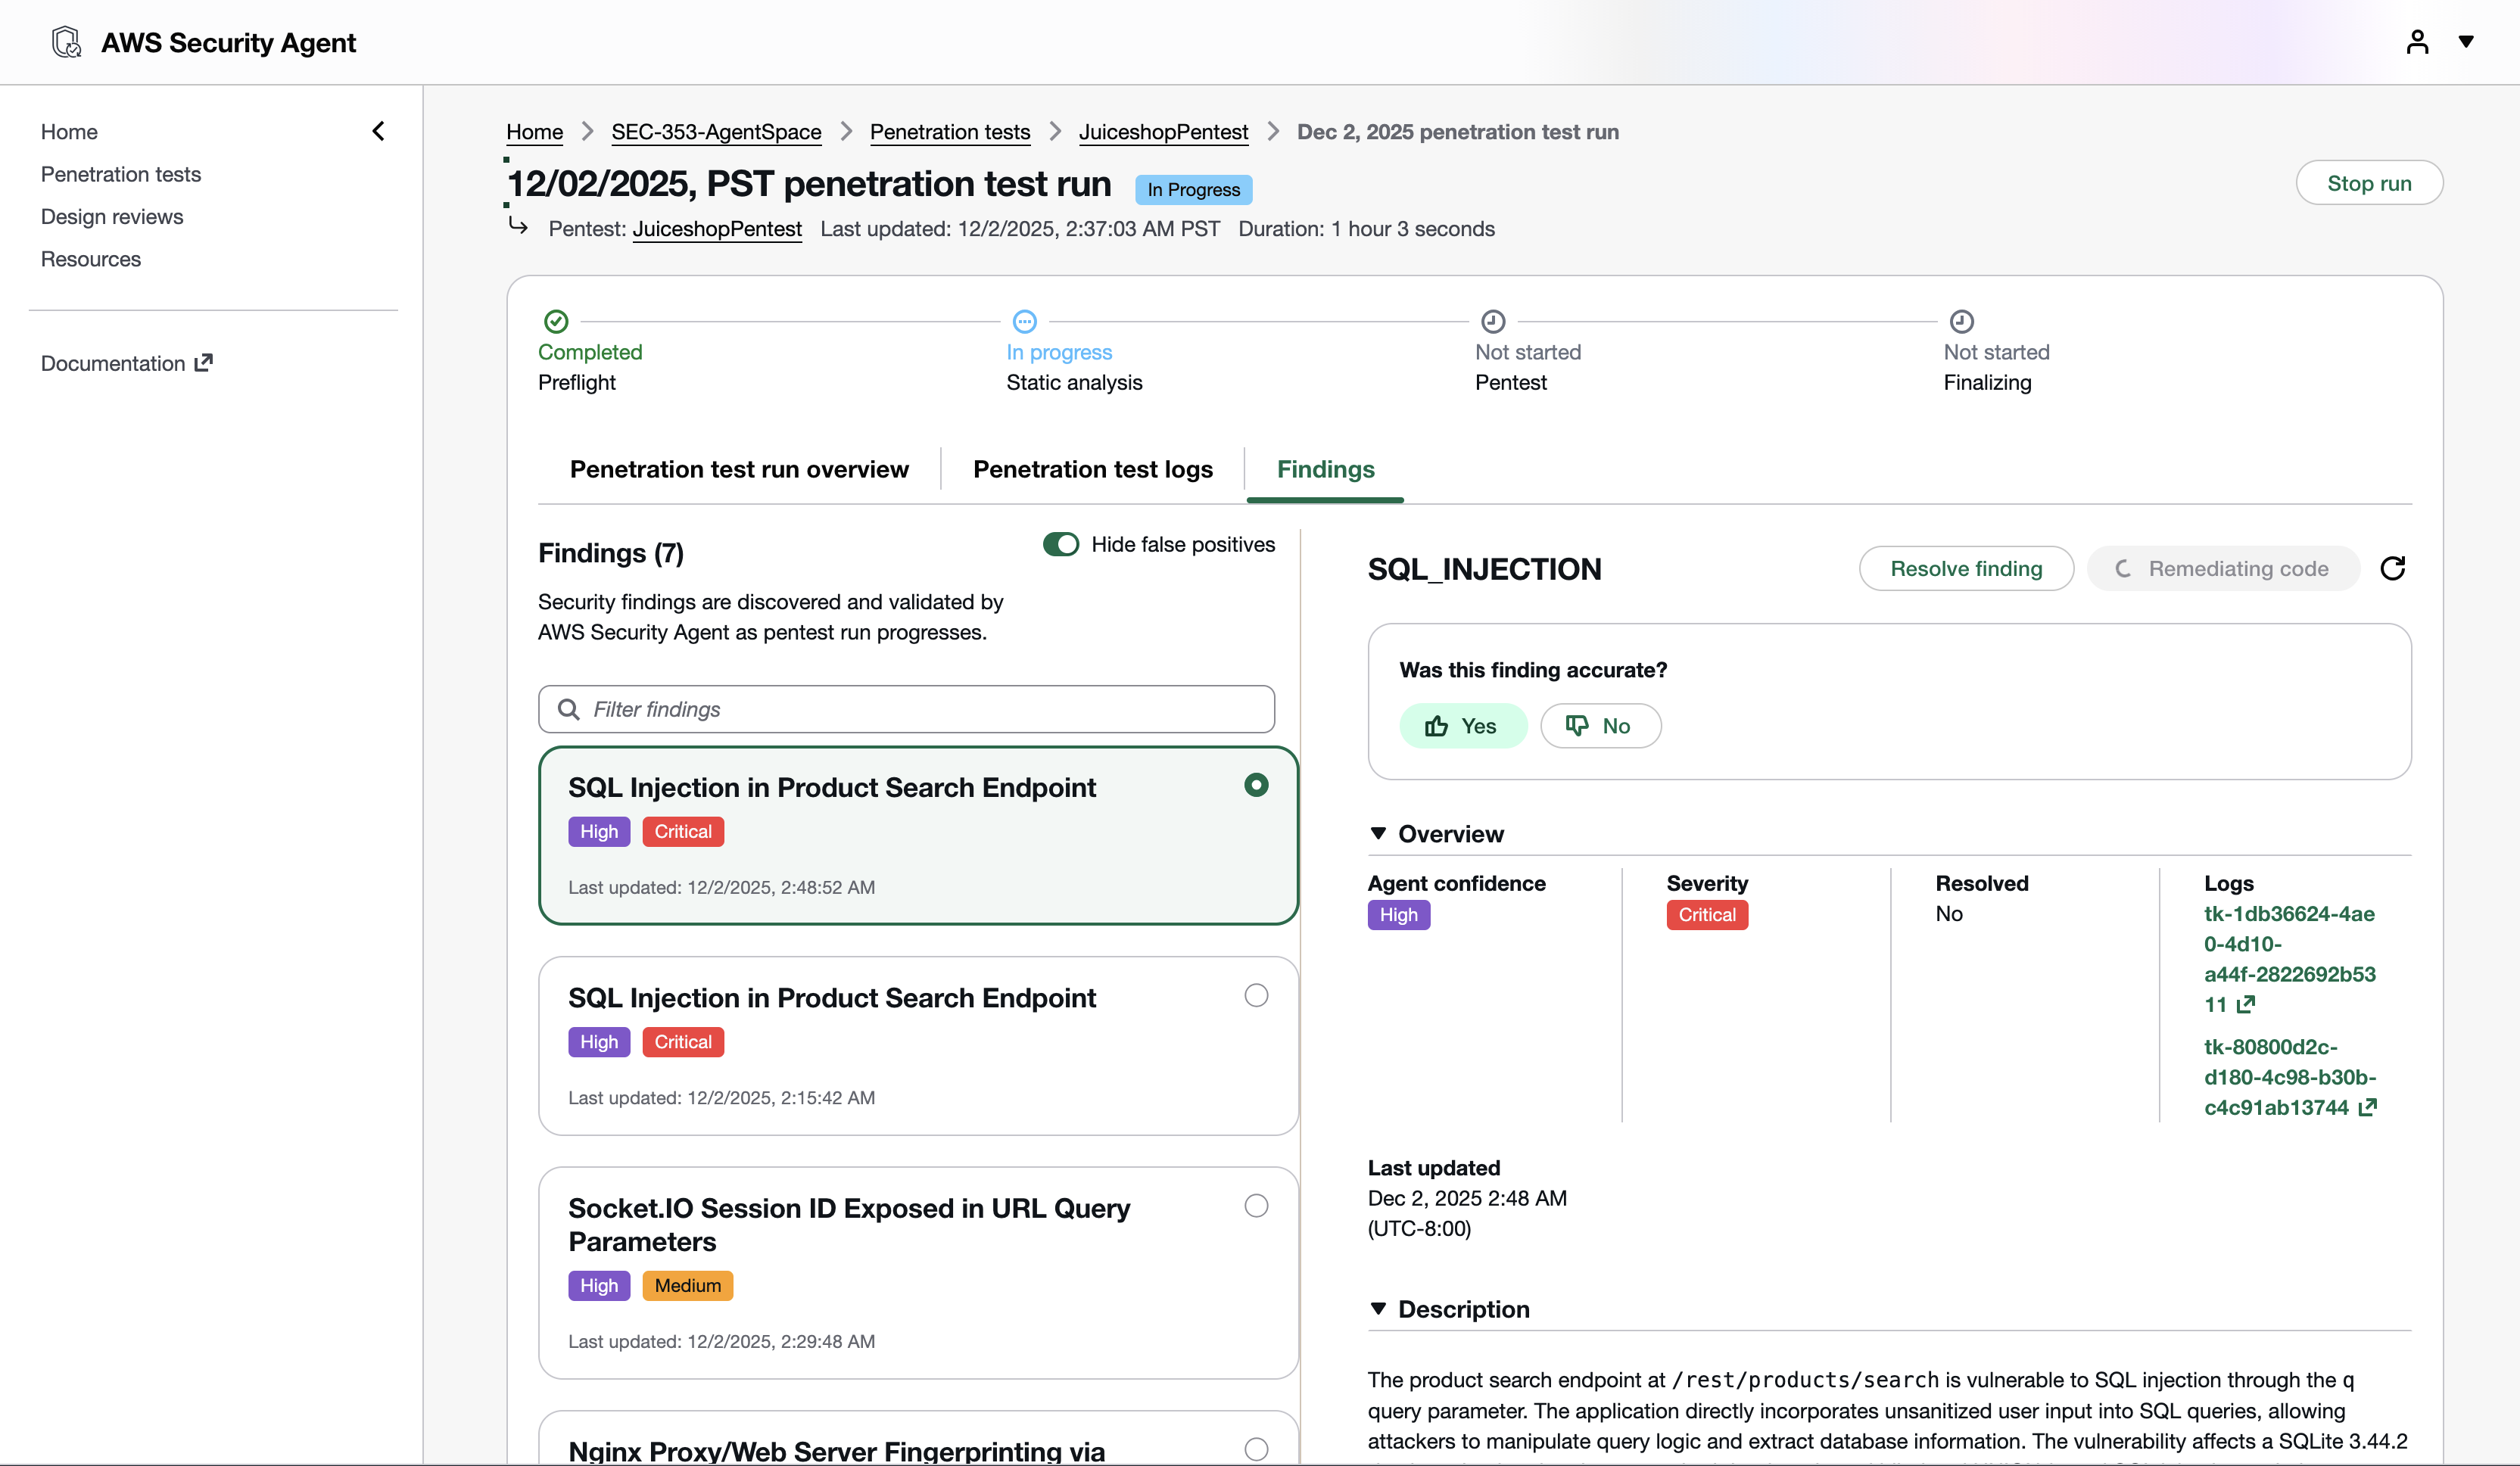Switch to the Penetration test logs tab
2520x1466 pixels.
click(1092, 469)
